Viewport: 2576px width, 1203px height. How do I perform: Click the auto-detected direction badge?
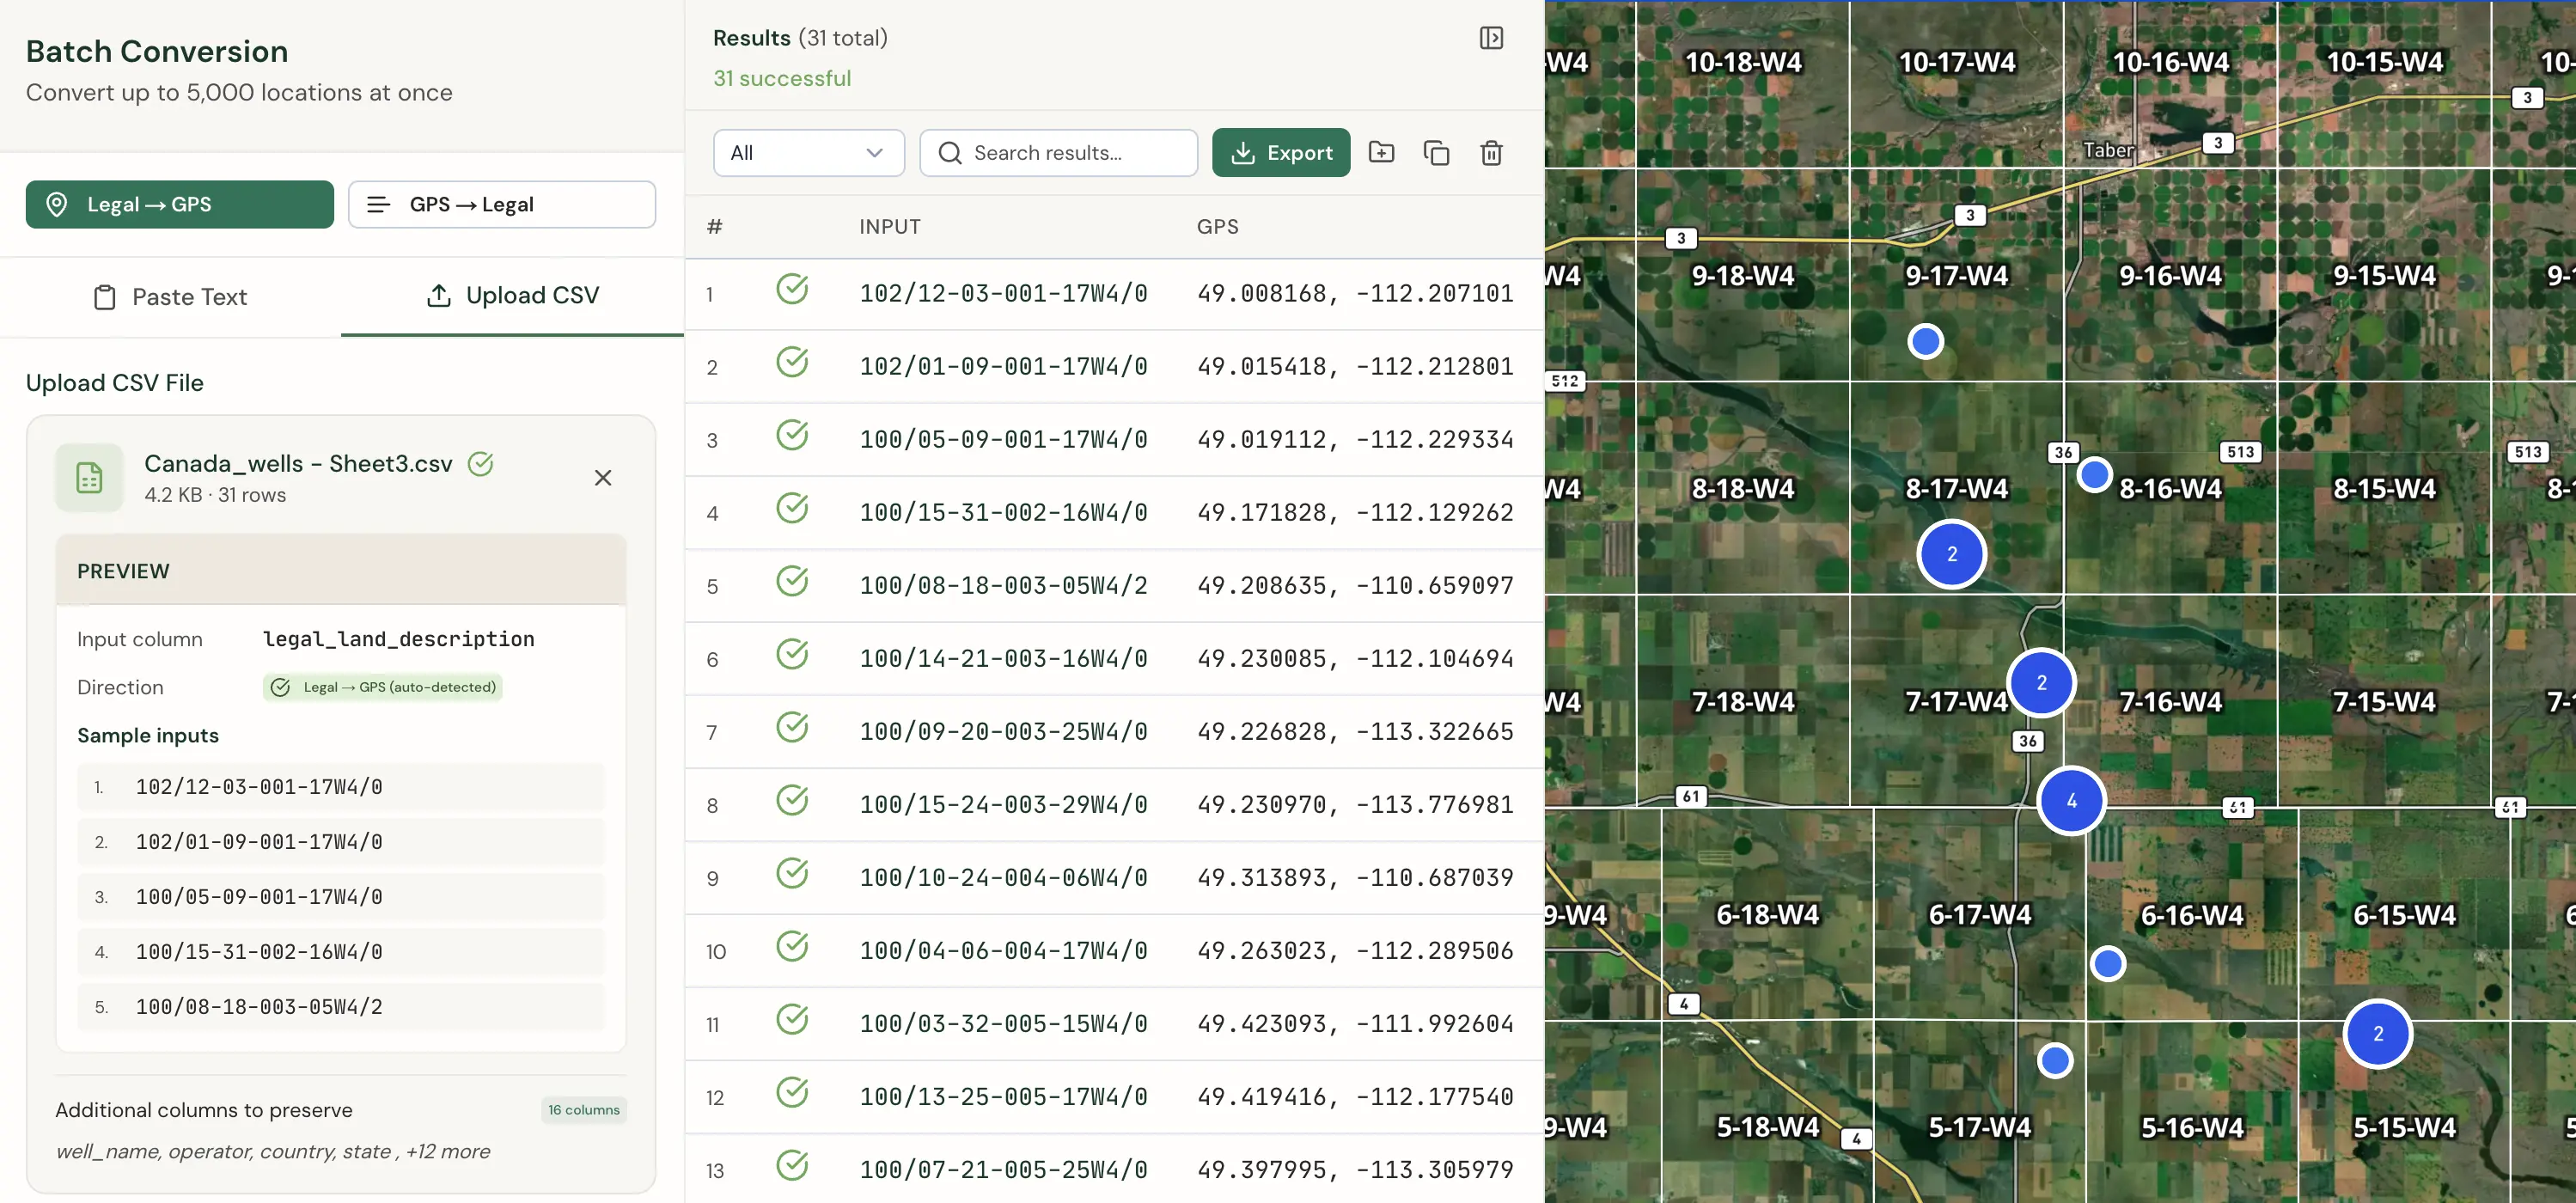click(x=381, y=687)
